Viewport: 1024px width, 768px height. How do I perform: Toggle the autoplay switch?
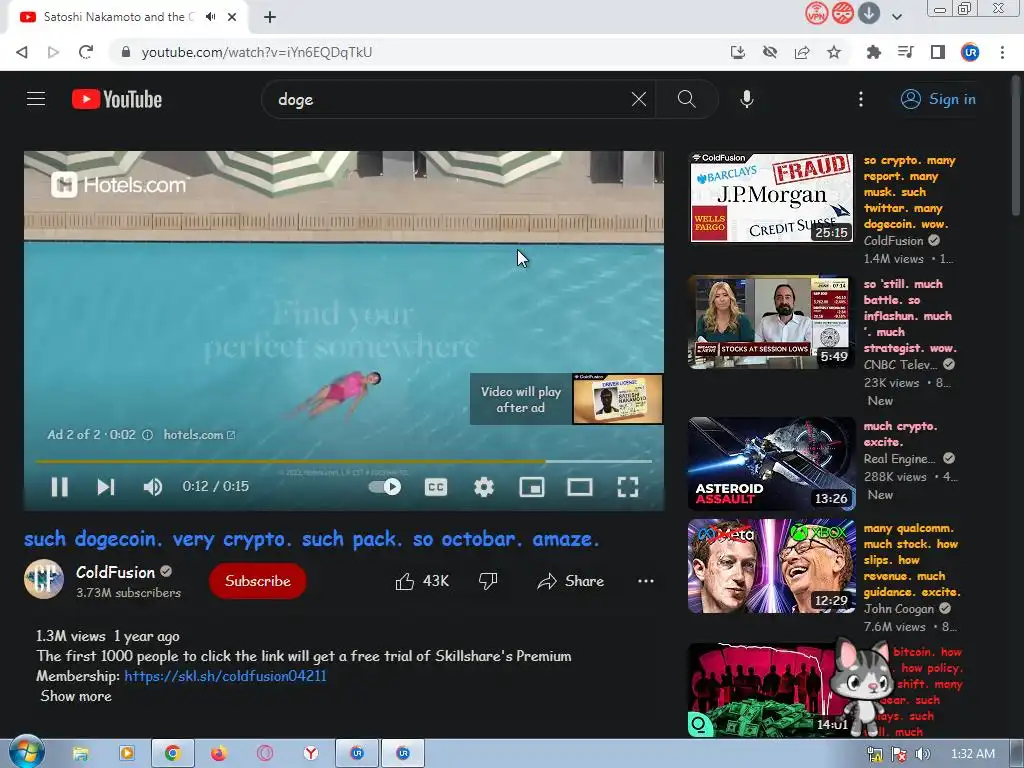pyautogui.click(x=385, y=487)
